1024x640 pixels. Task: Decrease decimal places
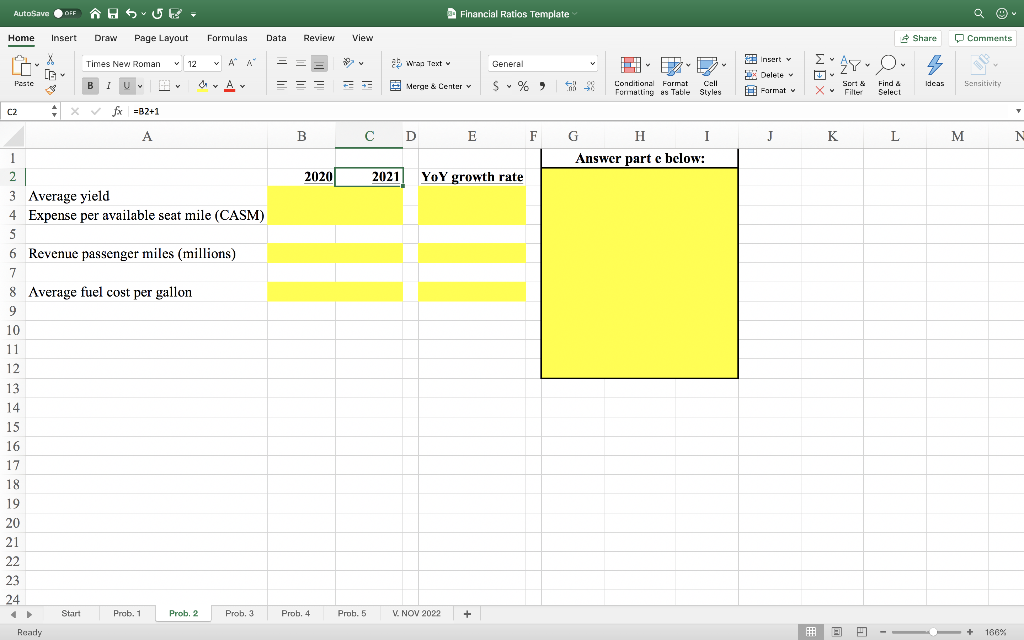(x=590, y=86)
